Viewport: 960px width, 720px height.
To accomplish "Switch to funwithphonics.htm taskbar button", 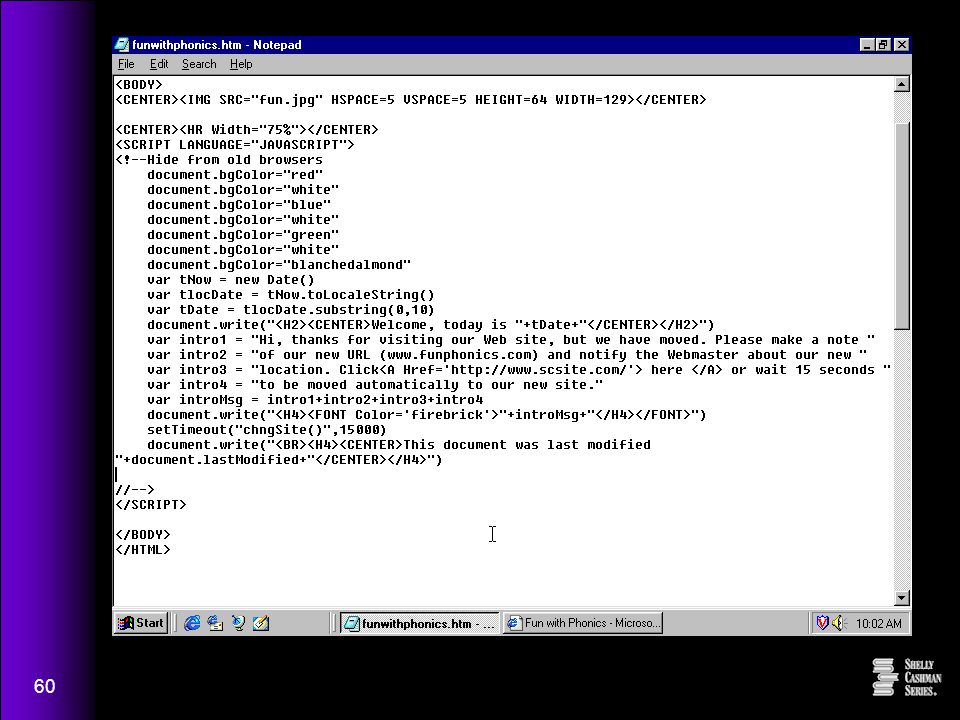I will 419,623.
